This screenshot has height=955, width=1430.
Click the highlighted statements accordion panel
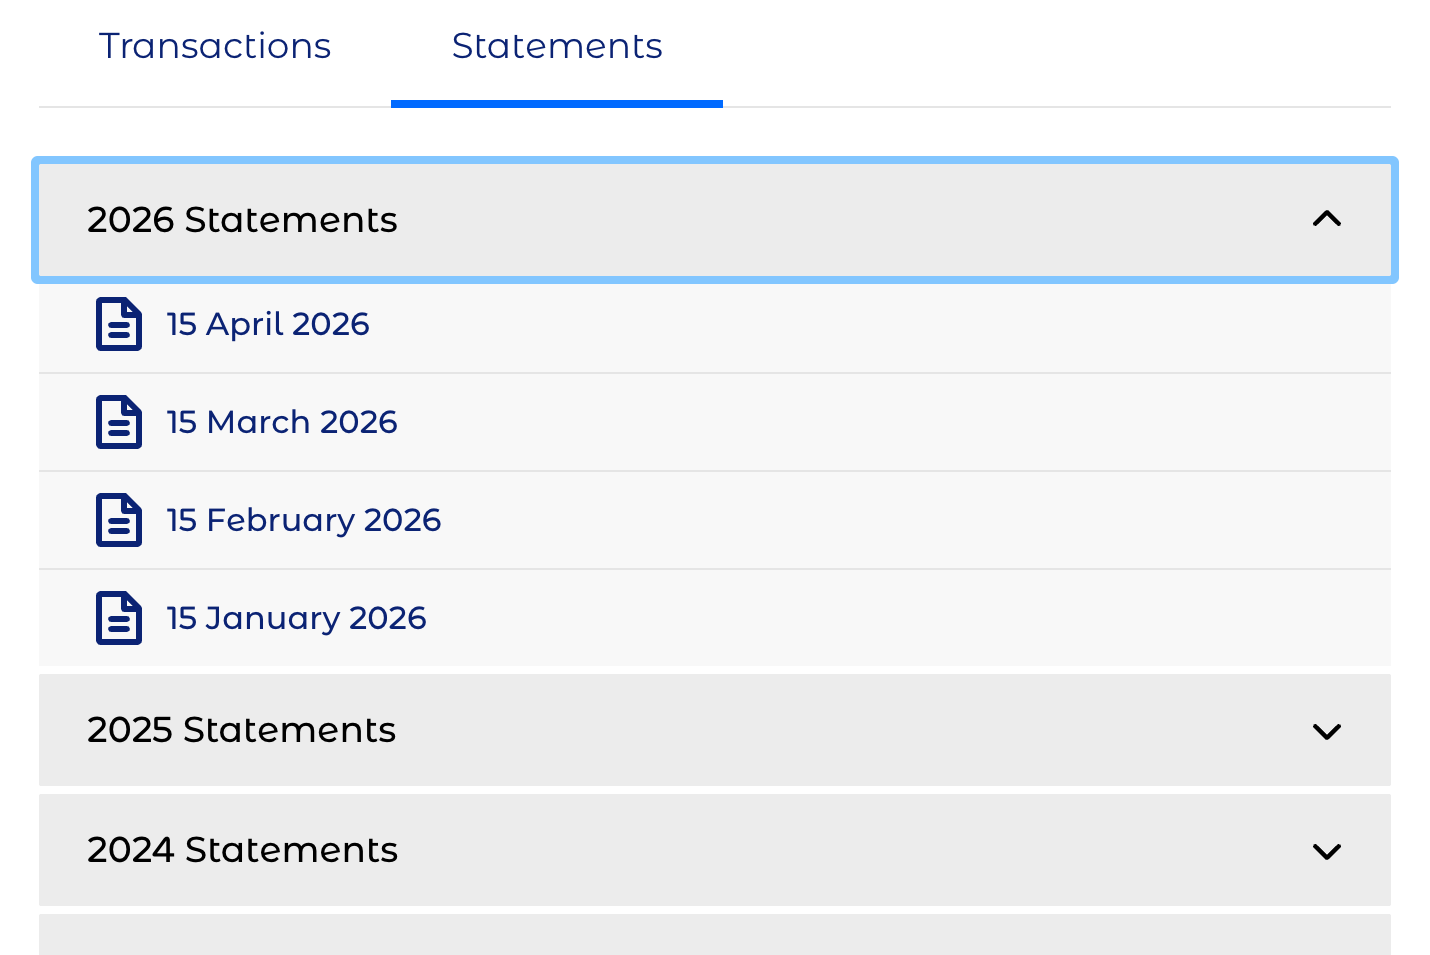(715, 219)
